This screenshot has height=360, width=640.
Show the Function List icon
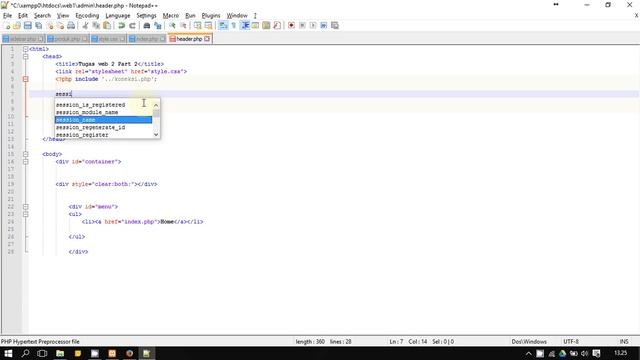coord(277,26)
